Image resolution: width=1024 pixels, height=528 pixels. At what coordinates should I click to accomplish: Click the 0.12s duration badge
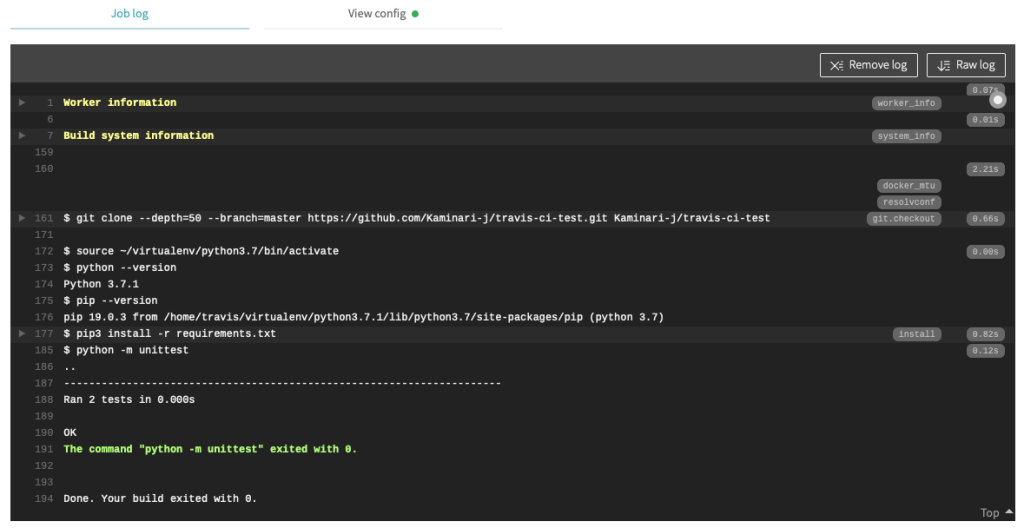coord(985,351)
